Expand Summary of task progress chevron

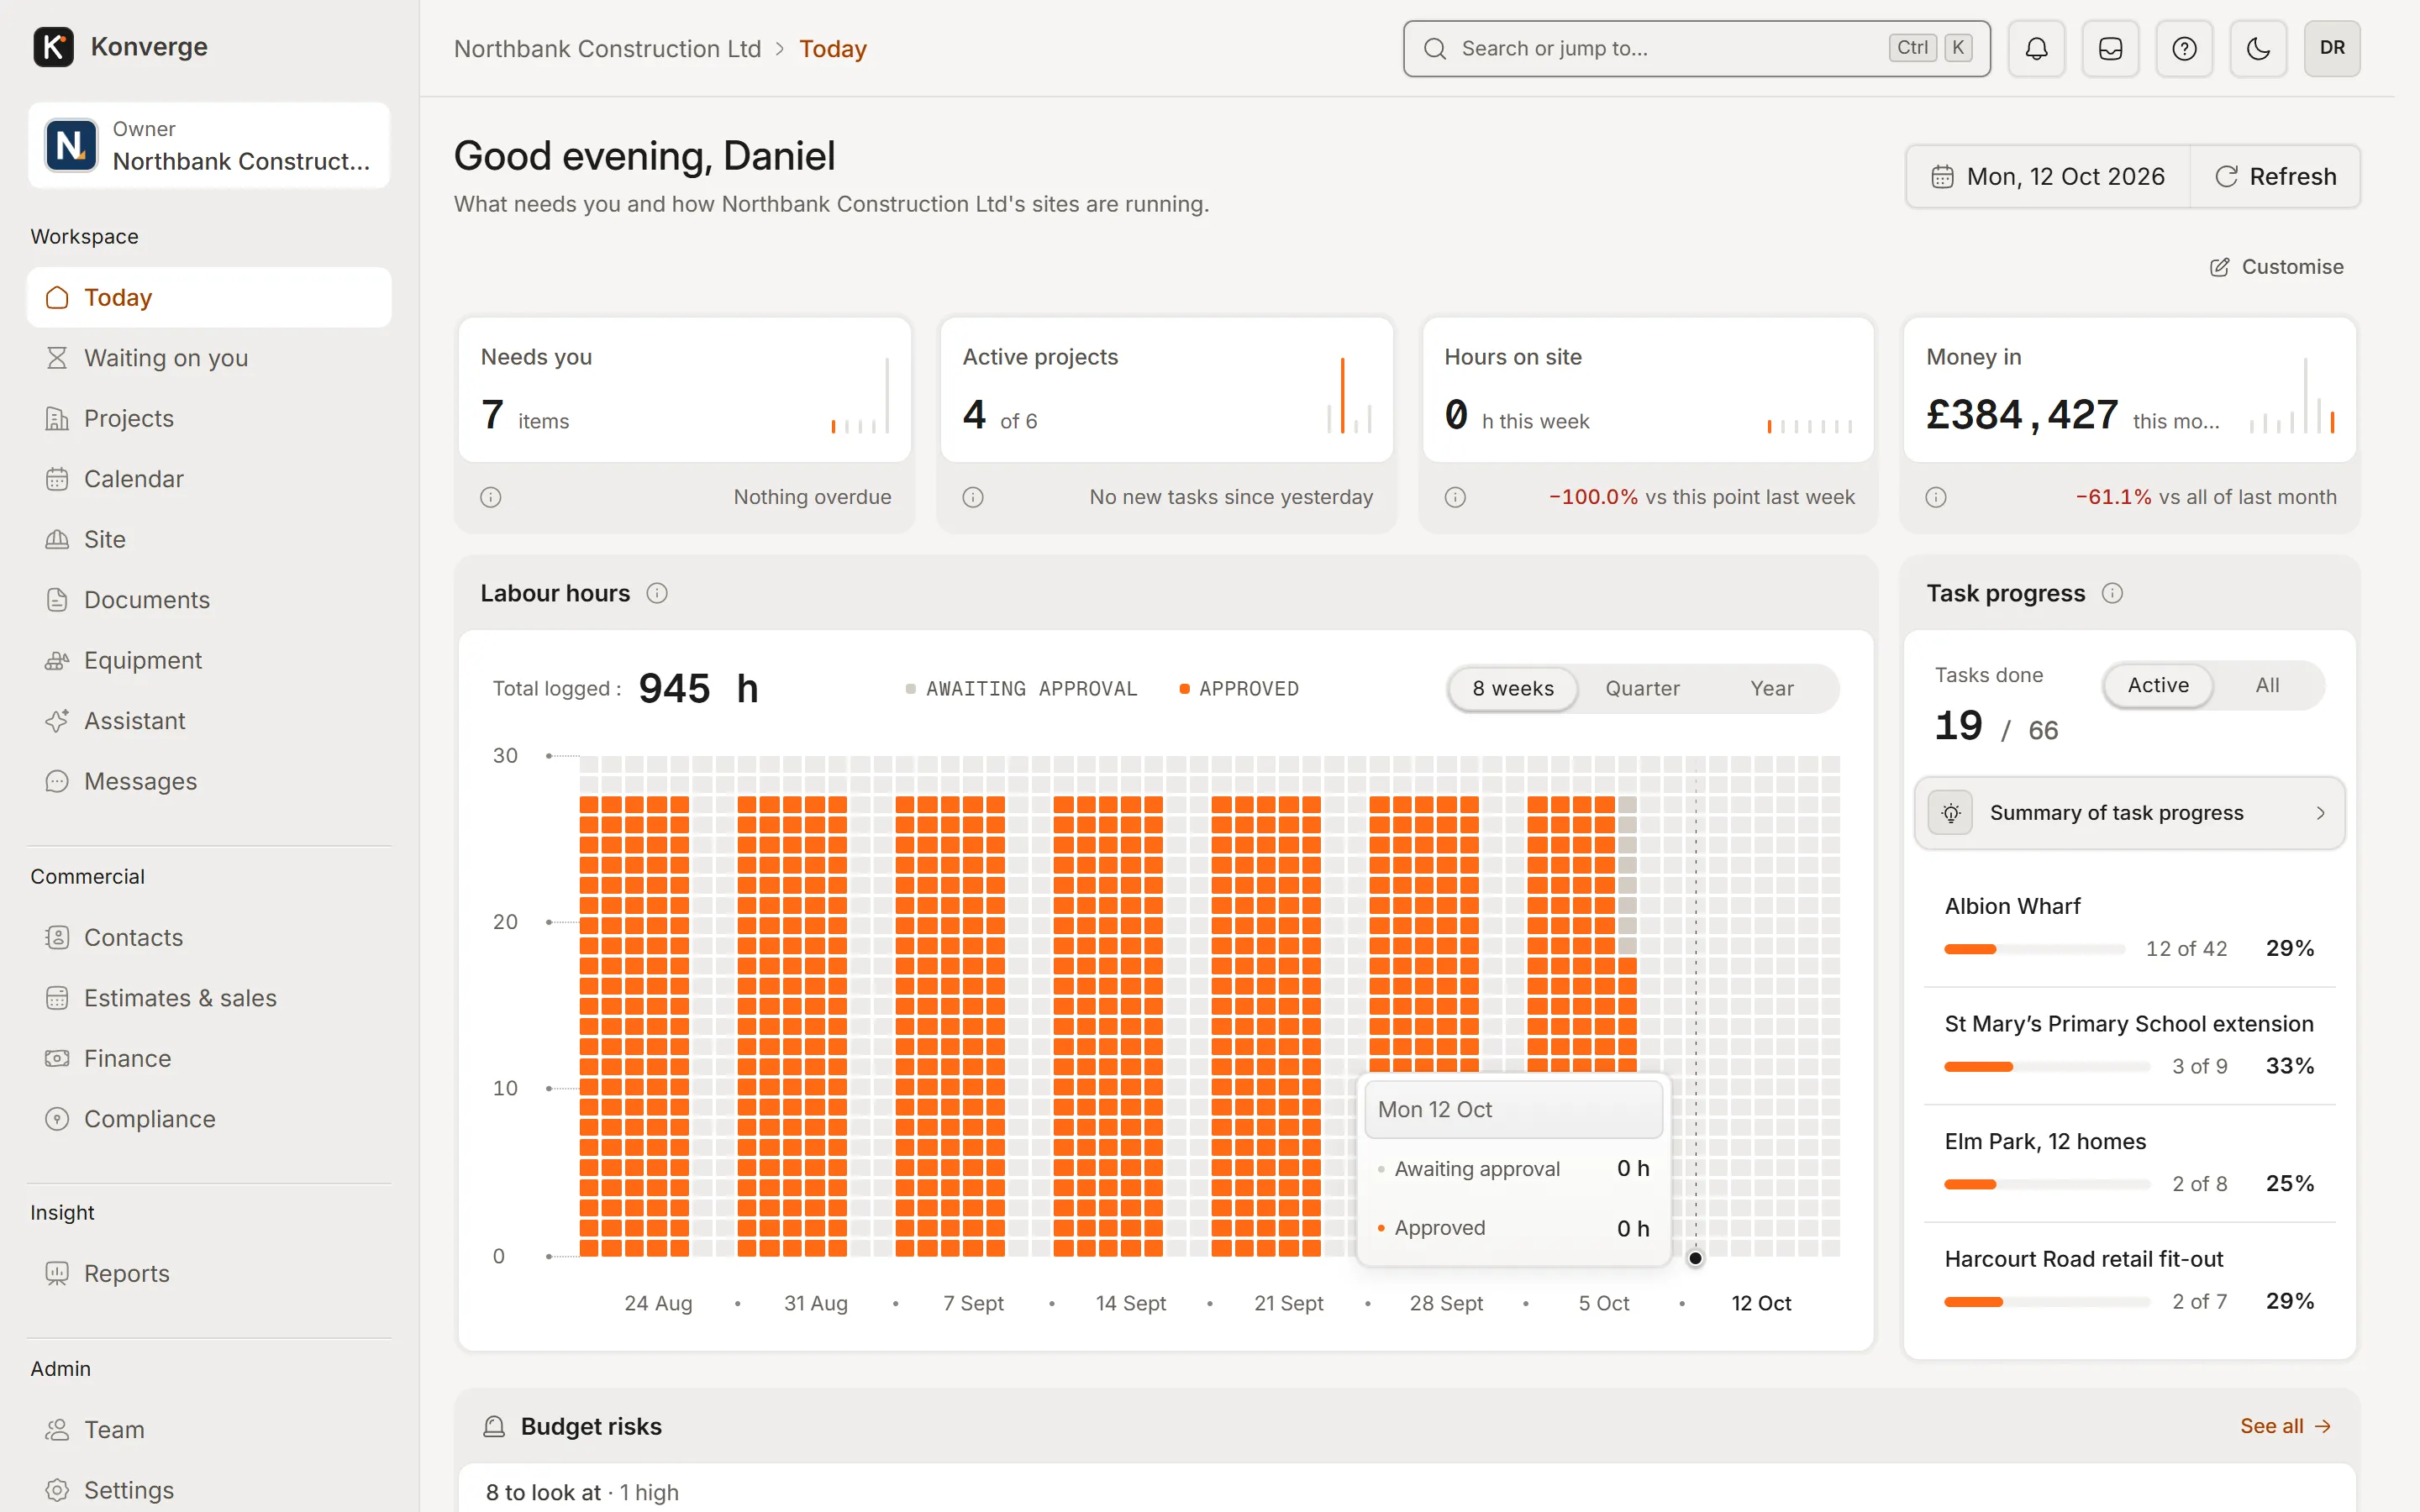[x=2320, y=813]
